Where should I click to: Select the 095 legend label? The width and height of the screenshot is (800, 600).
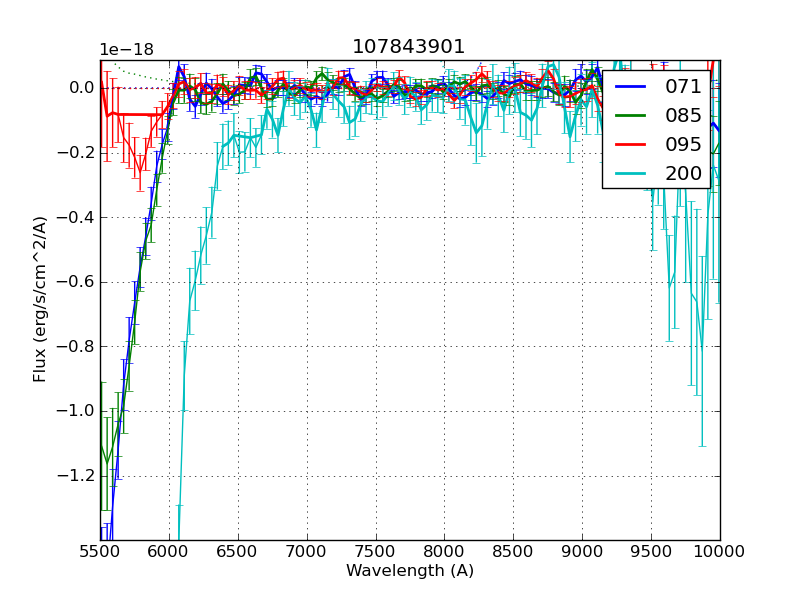(683, 145)
